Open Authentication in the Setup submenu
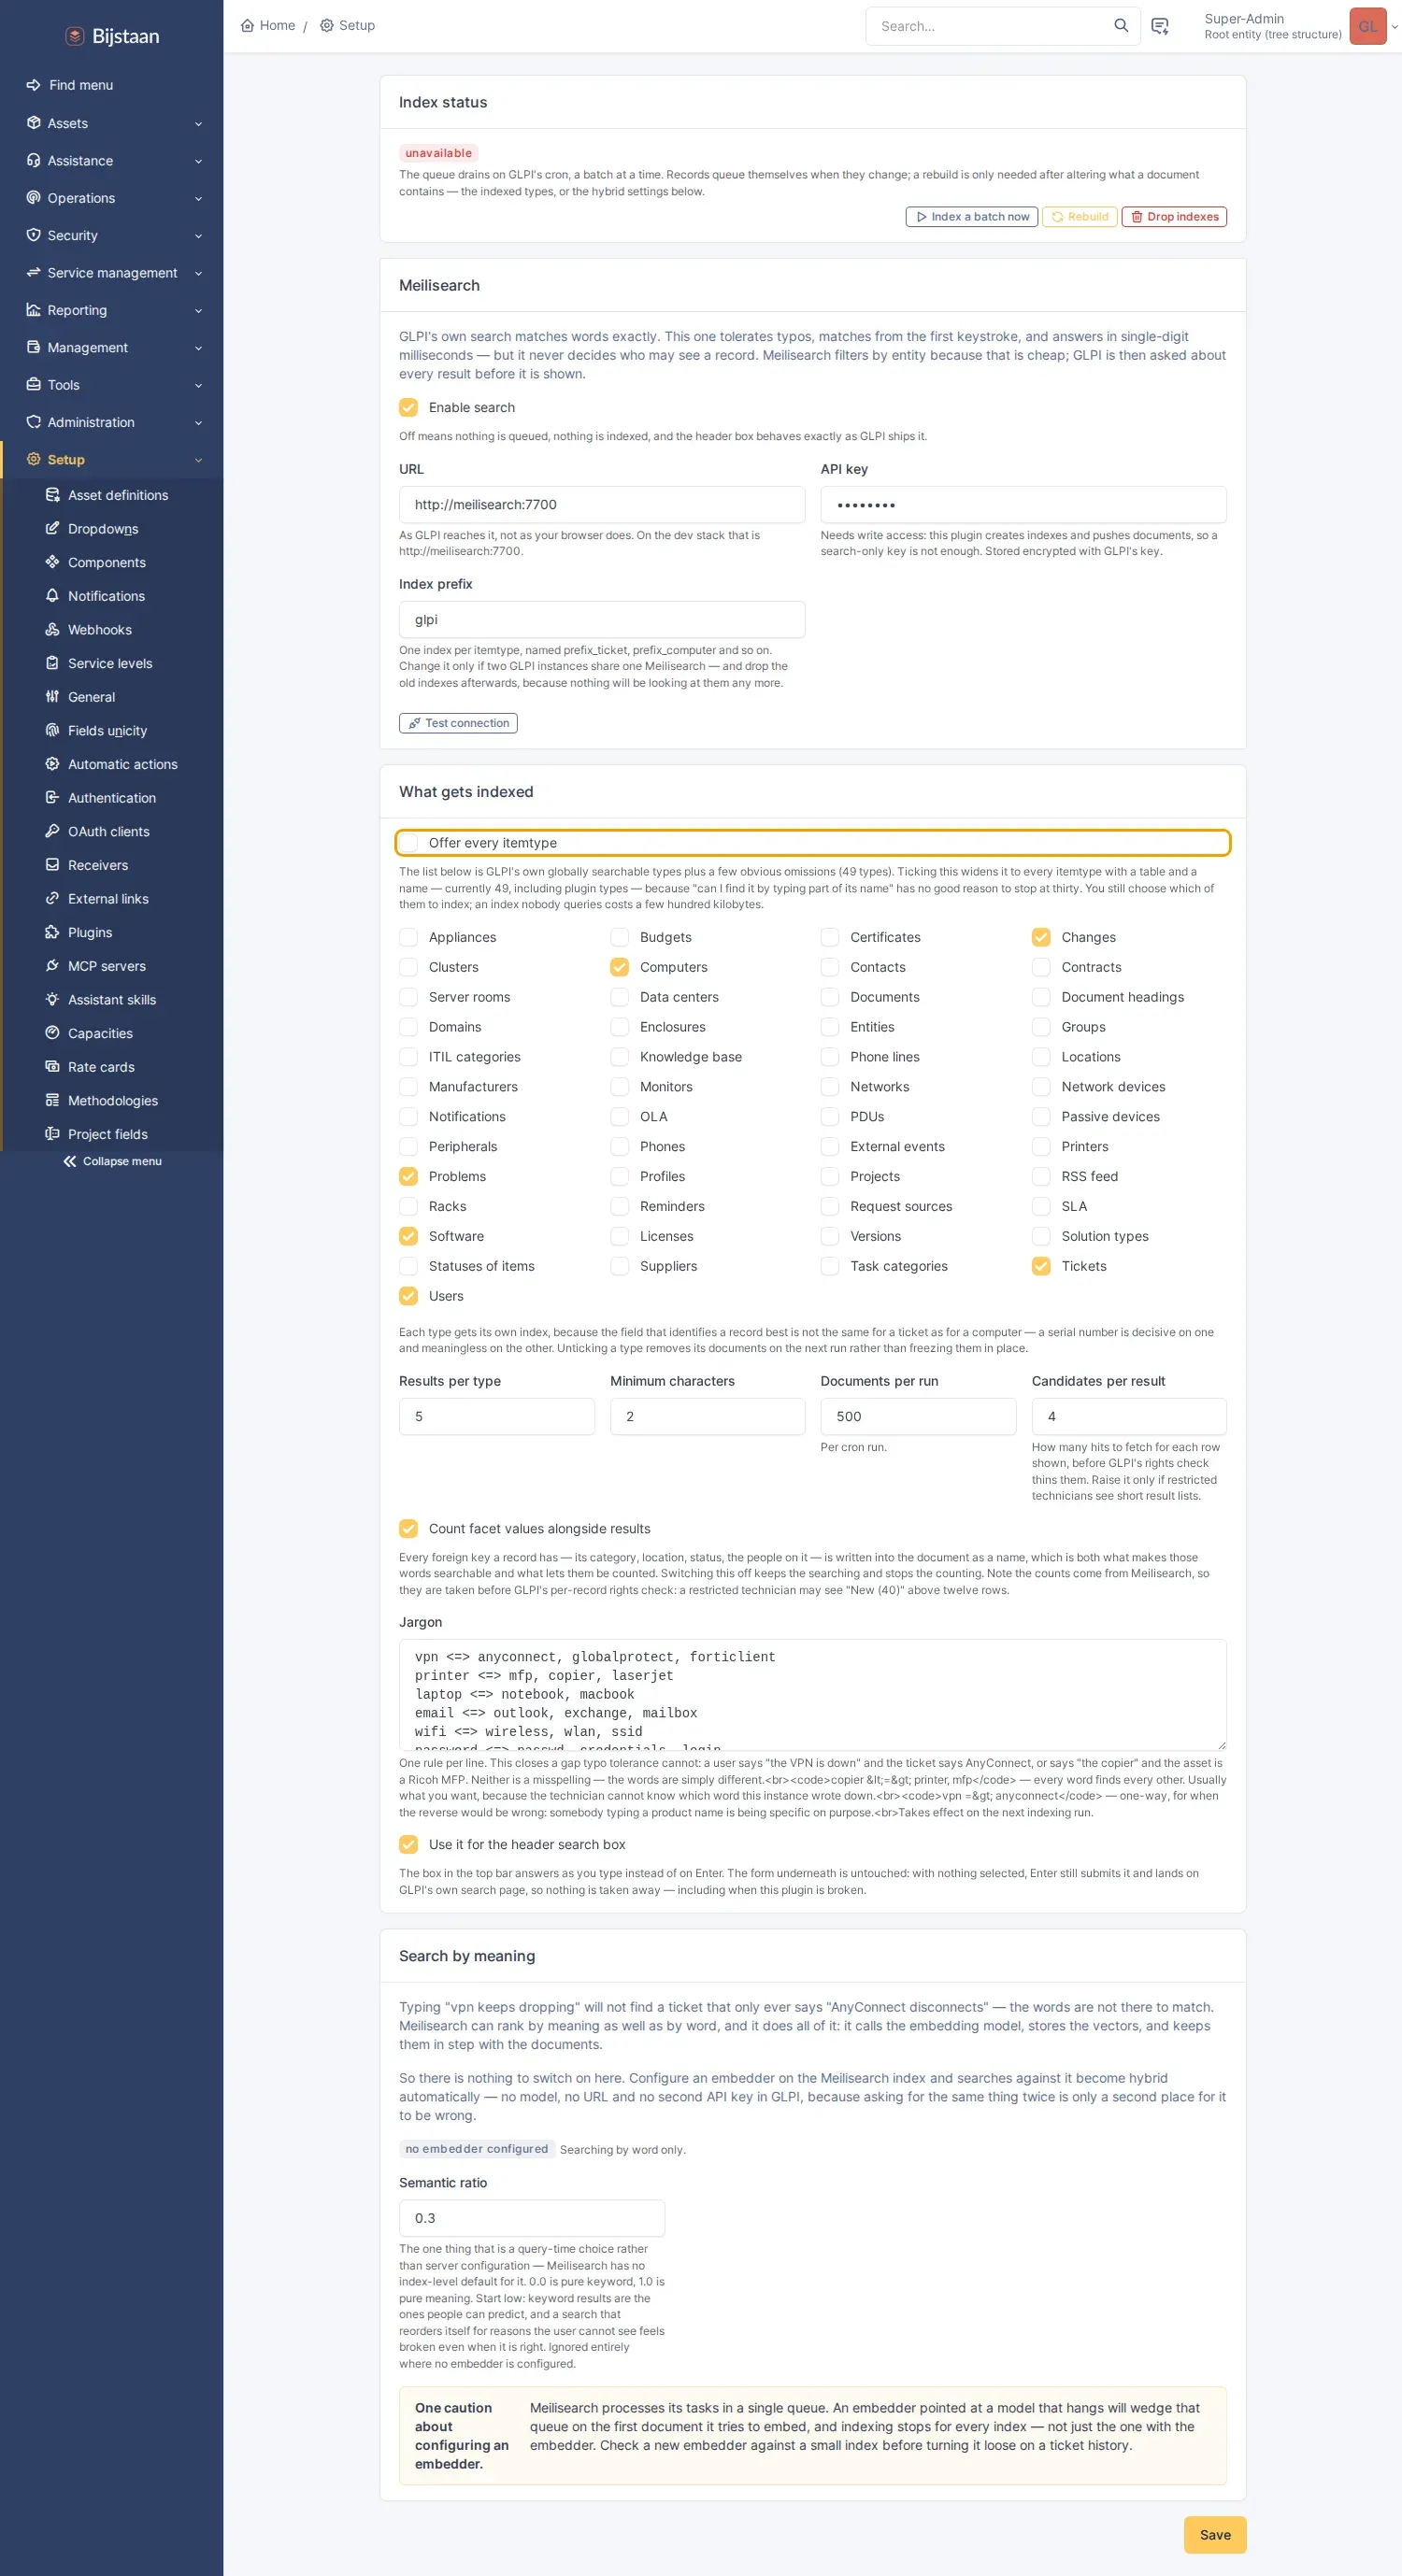 (112, 797)
